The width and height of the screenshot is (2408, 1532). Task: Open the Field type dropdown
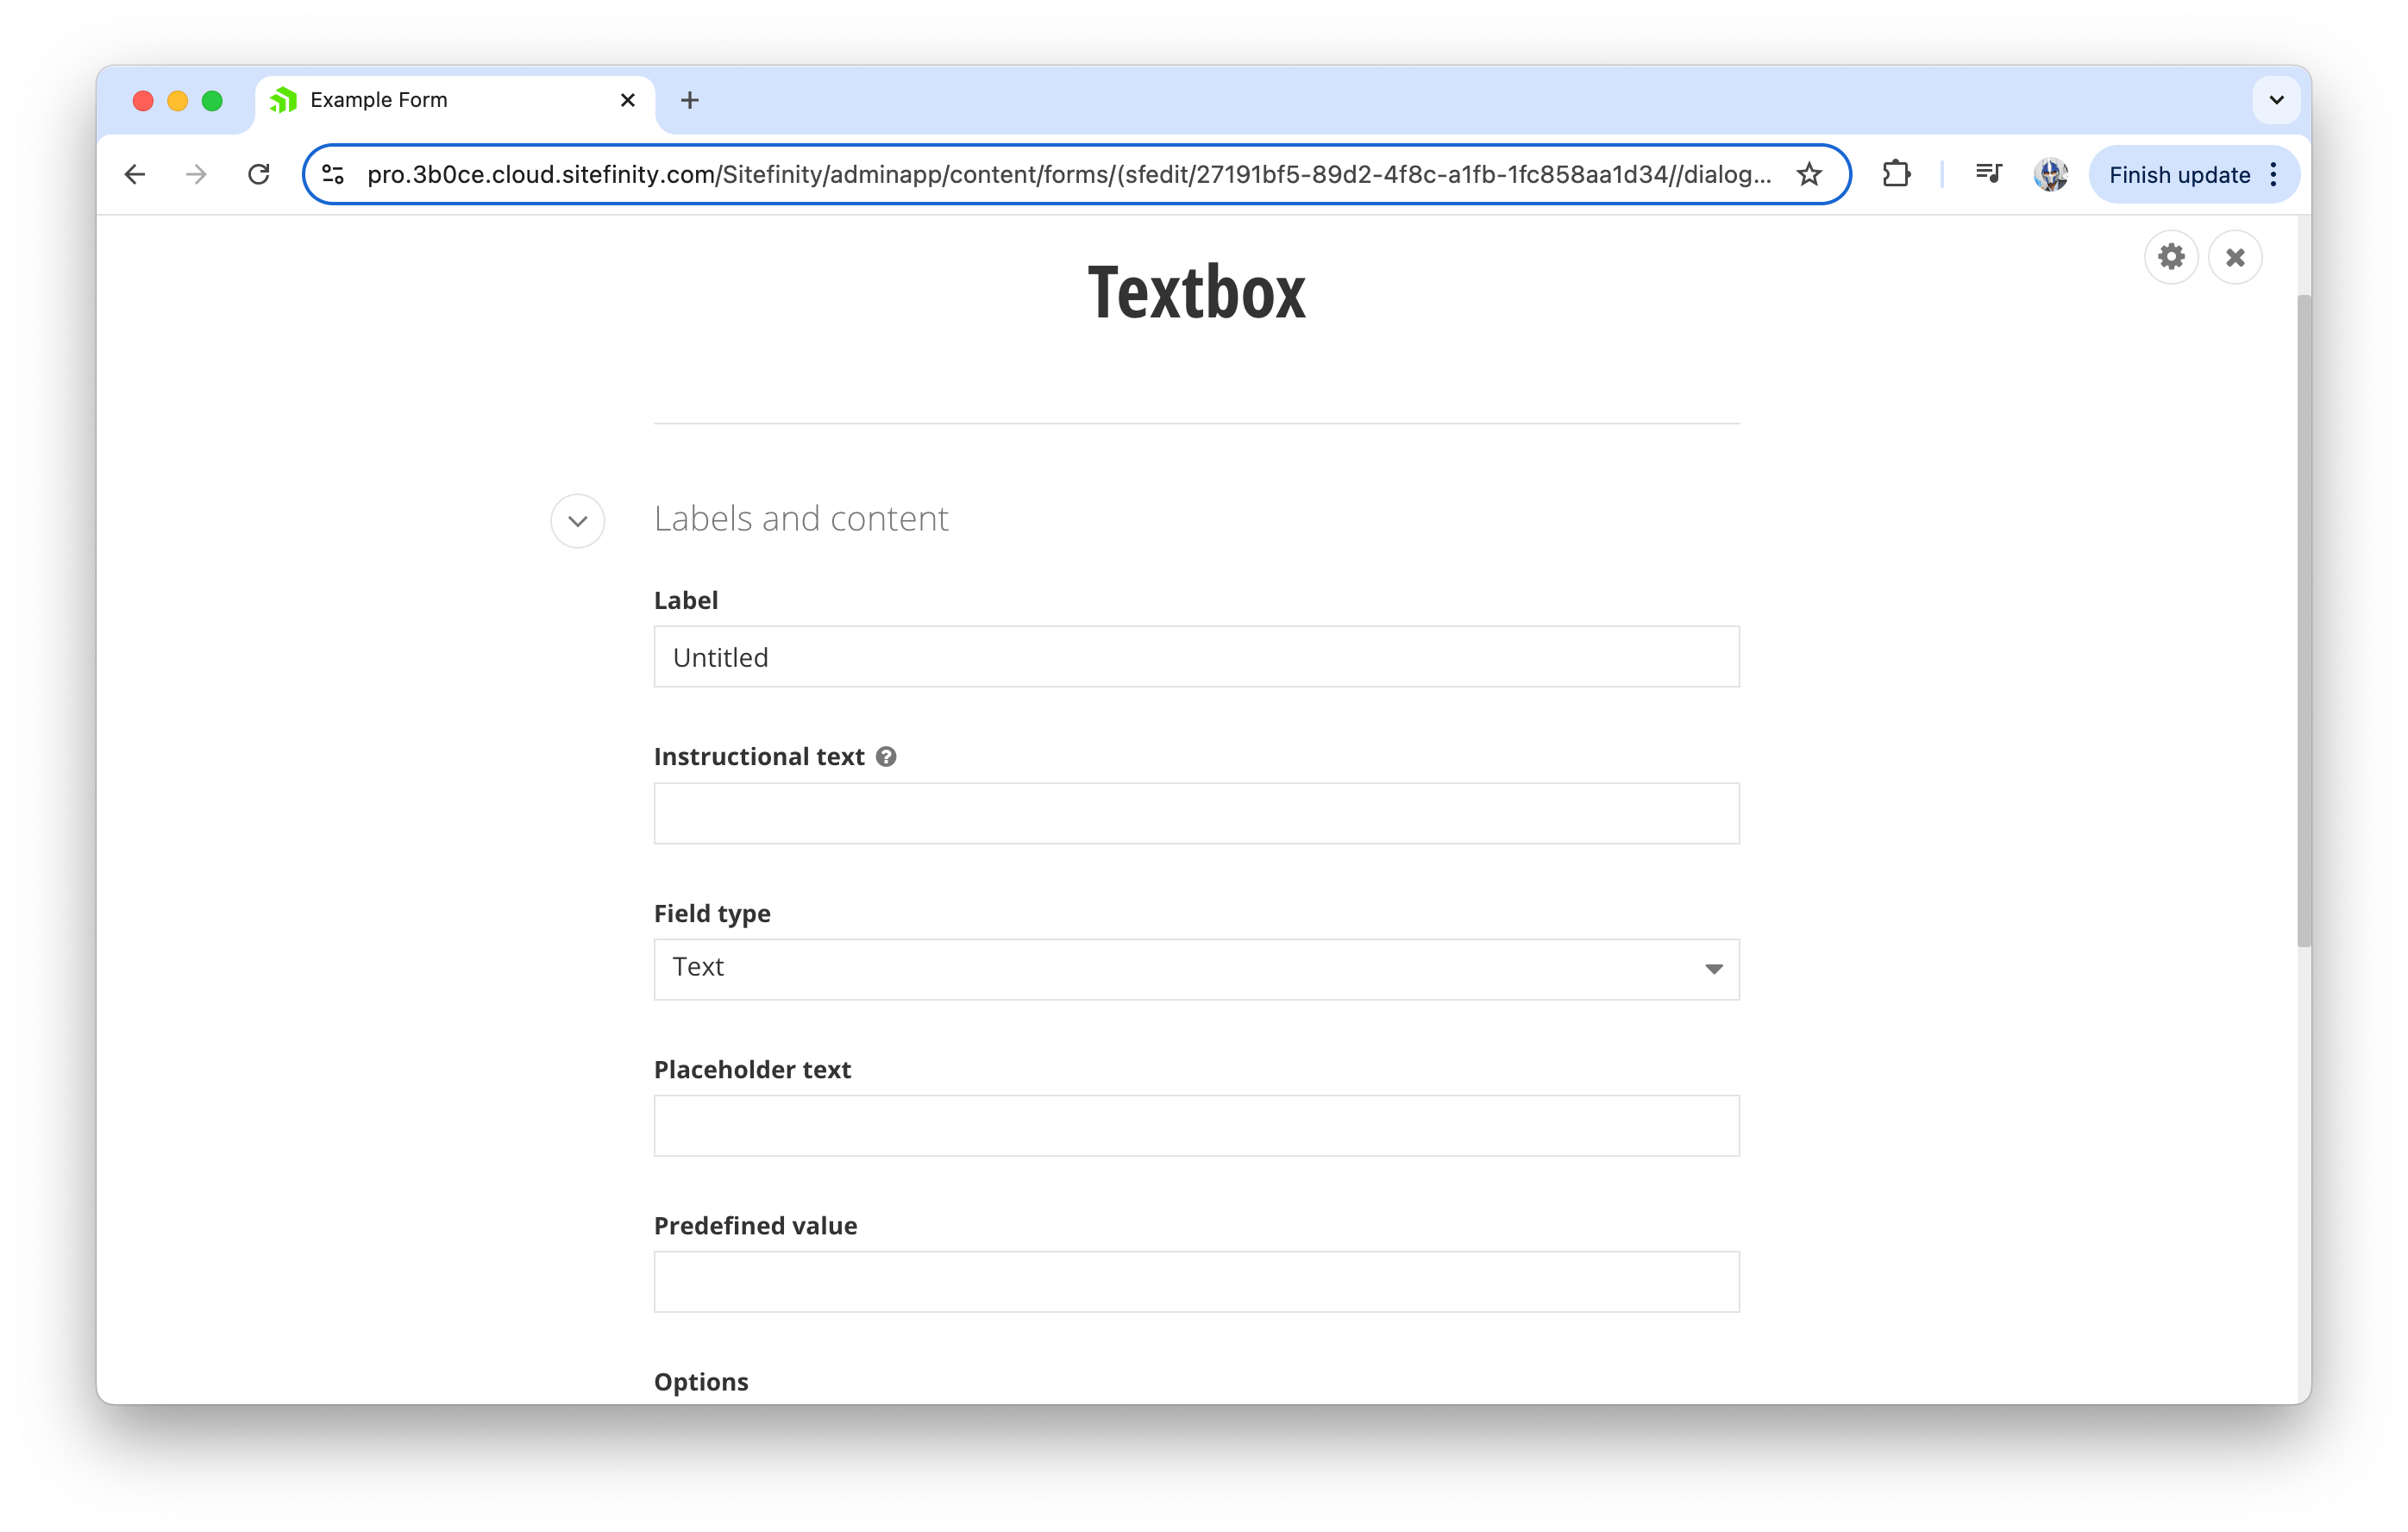(x=1196, y=968)
